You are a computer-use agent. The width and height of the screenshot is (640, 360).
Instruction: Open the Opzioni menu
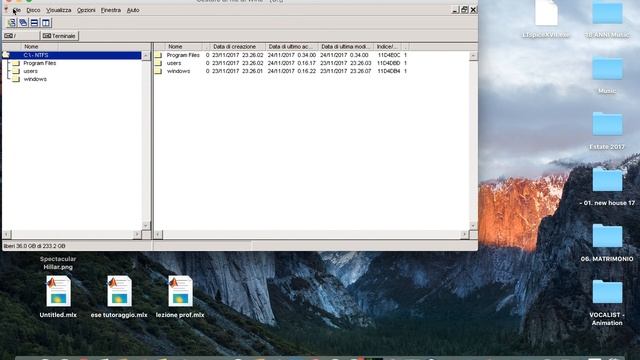[x=86, y=10]
